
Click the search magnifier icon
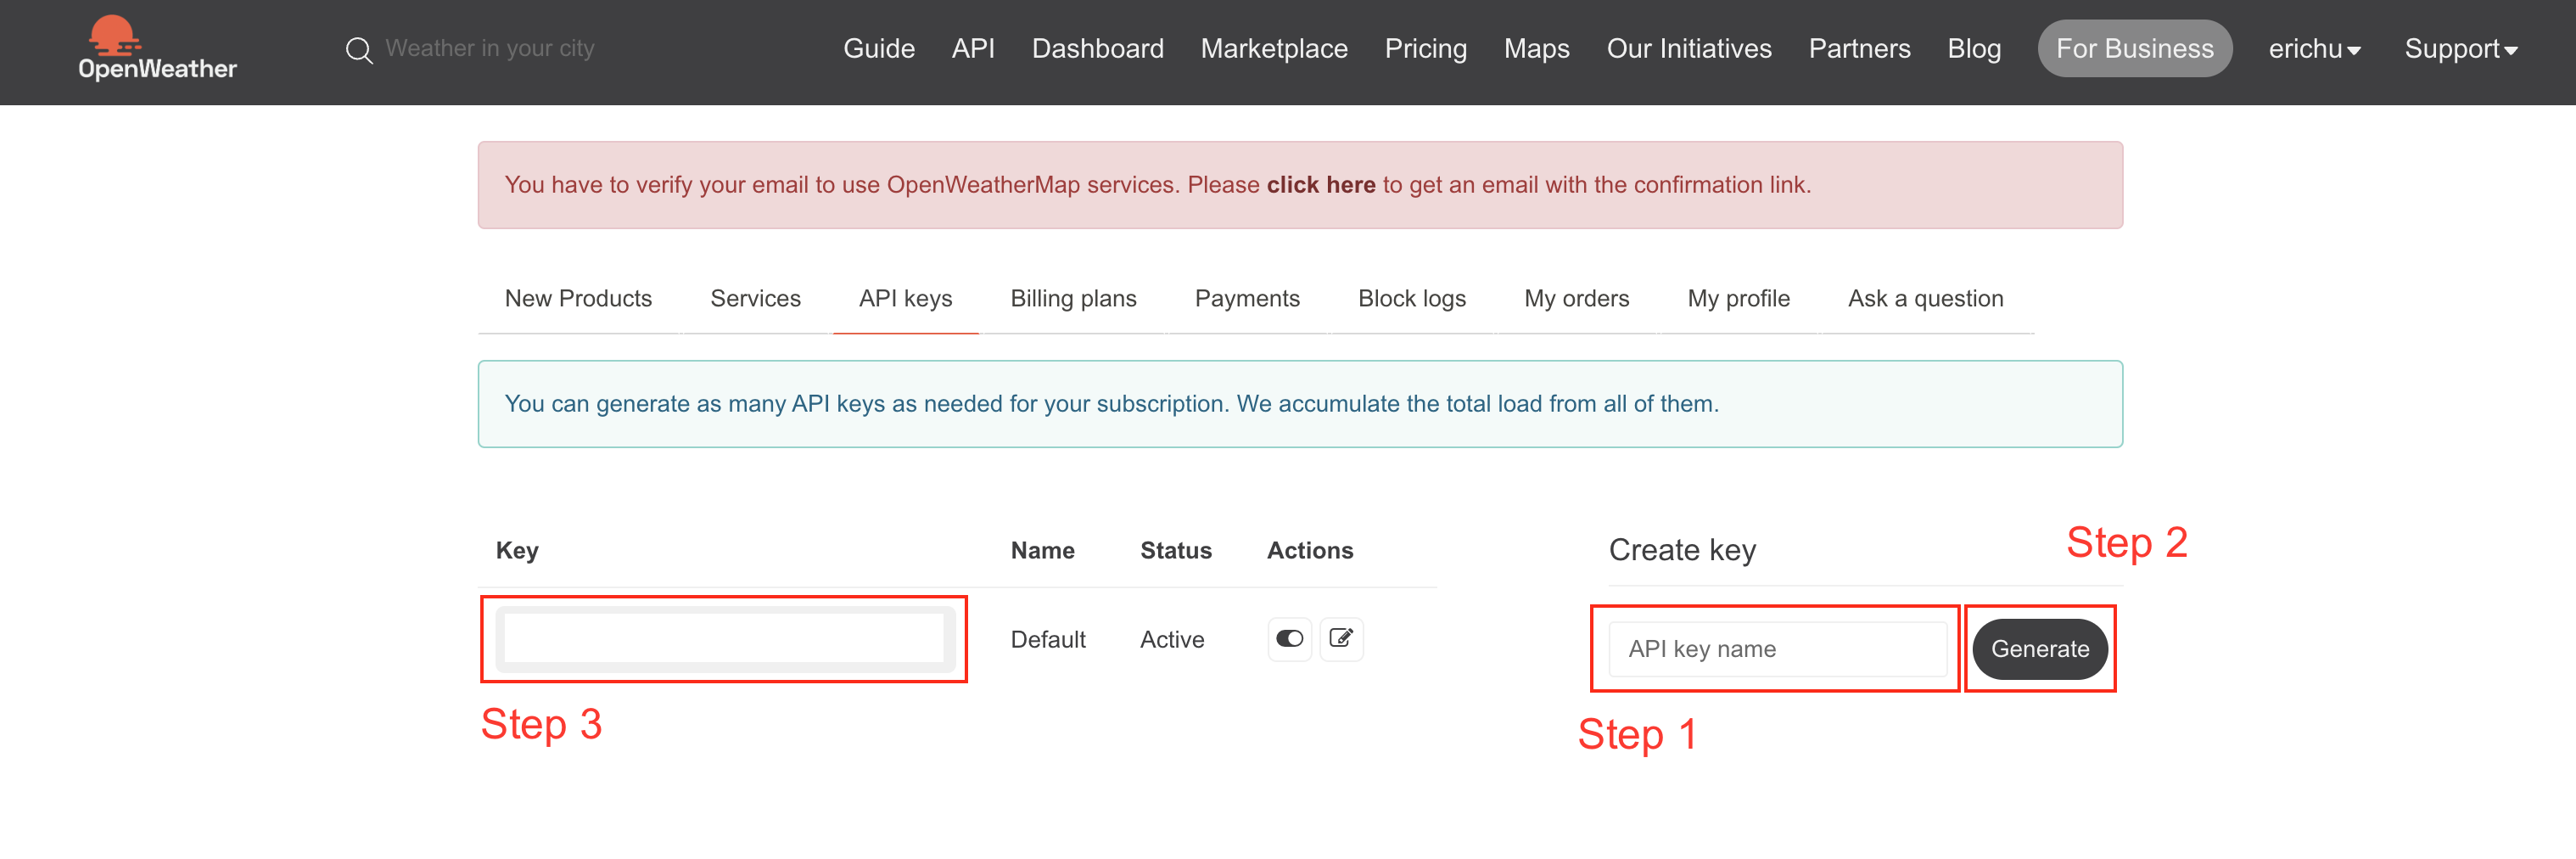pos(359,50)
